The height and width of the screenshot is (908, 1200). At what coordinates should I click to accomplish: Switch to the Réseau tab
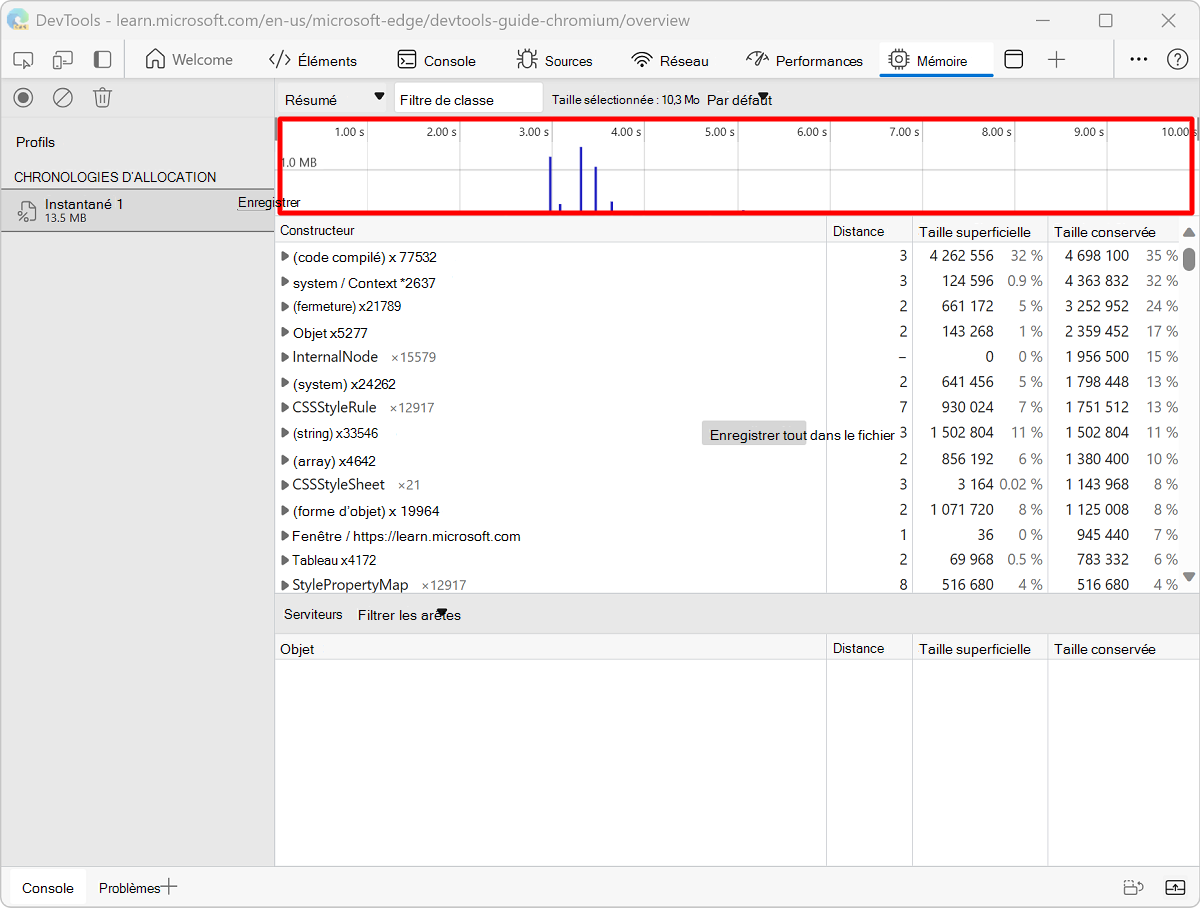click(670, 60)
